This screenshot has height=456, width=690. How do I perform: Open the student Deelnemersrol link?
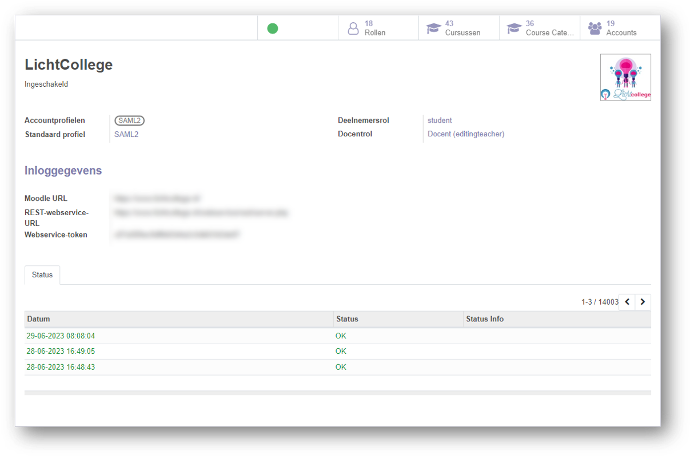[x=439, y=120]
